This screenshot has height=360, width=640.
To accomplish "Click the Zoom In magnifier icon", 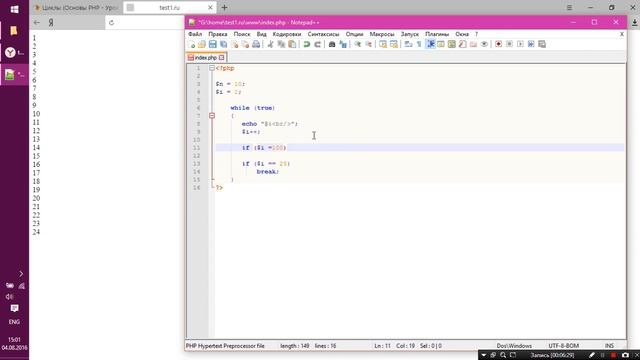I will click(x=358, y=44).
